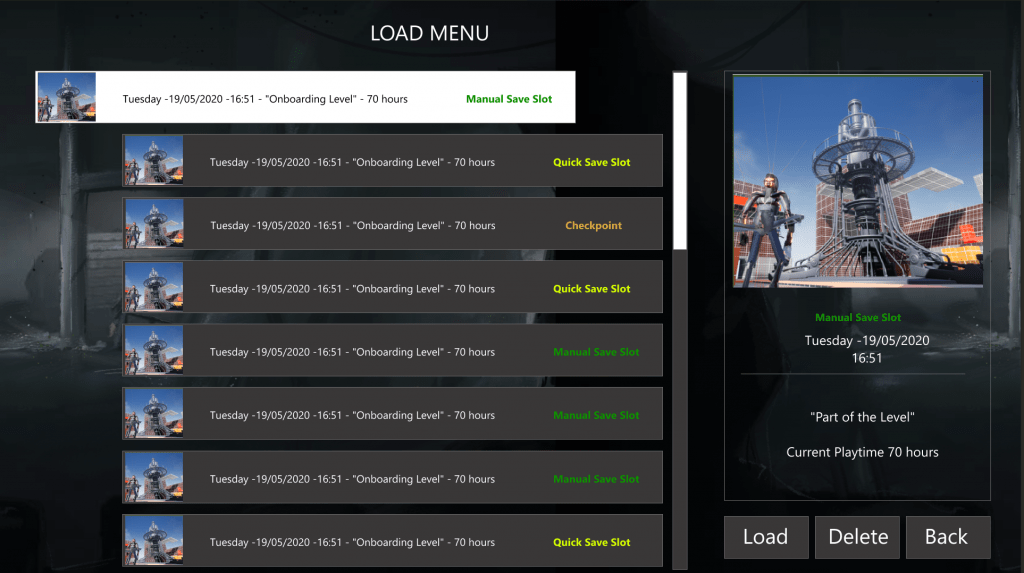1024x573 pixels.
Task: Pick the bottom-most Quick Save Slot row
Action: point(392,540)
